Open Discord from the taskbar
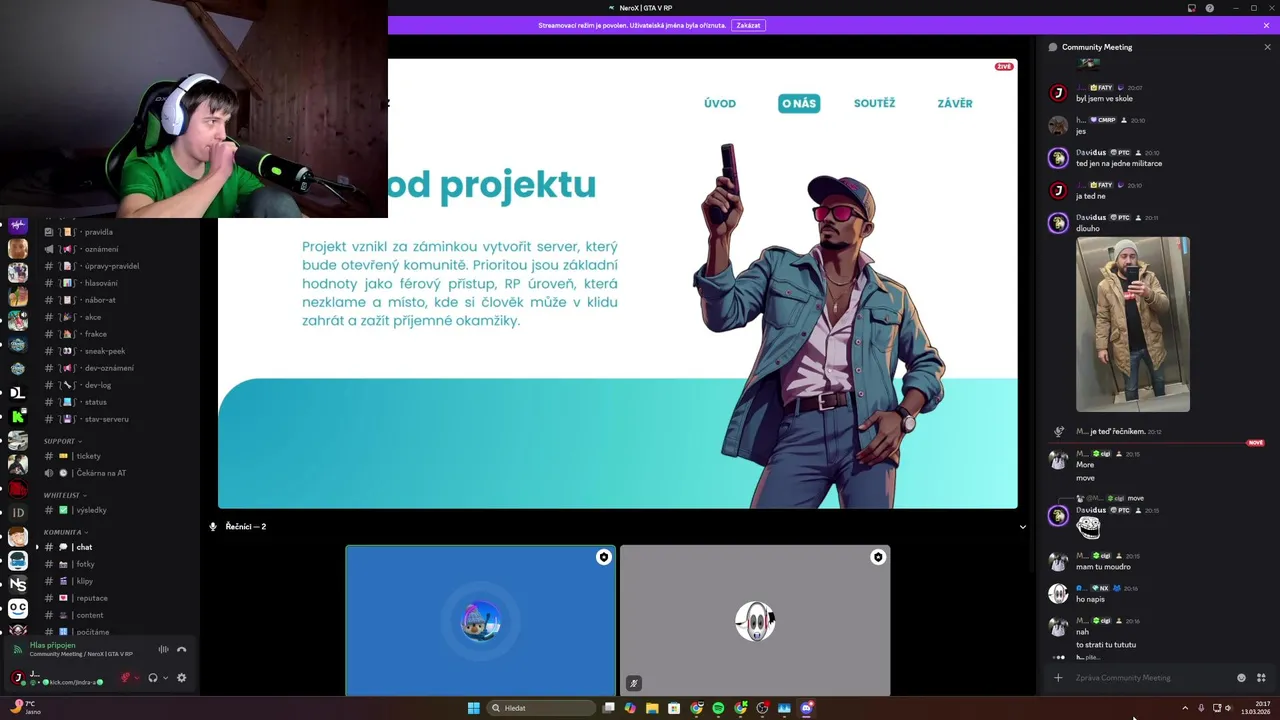Screen dimensions: 1280x720 806,708
